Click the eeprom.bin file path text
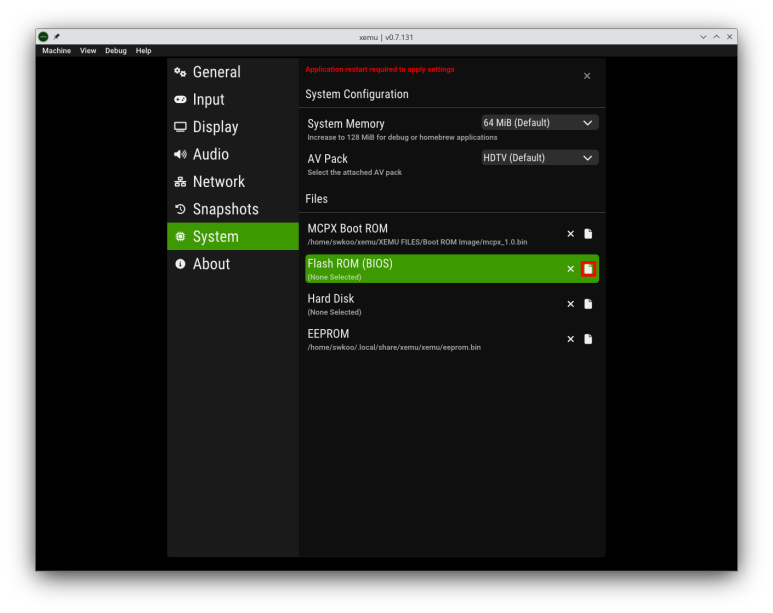 (394, 347)
